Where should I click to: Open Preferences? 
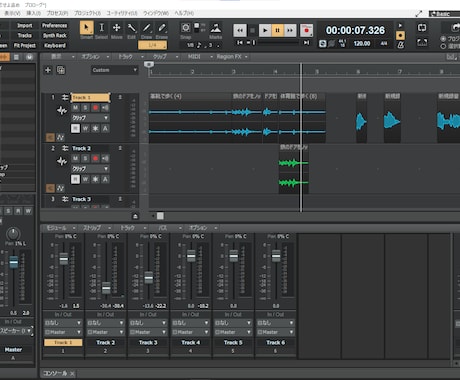click(x=54, y=25)
